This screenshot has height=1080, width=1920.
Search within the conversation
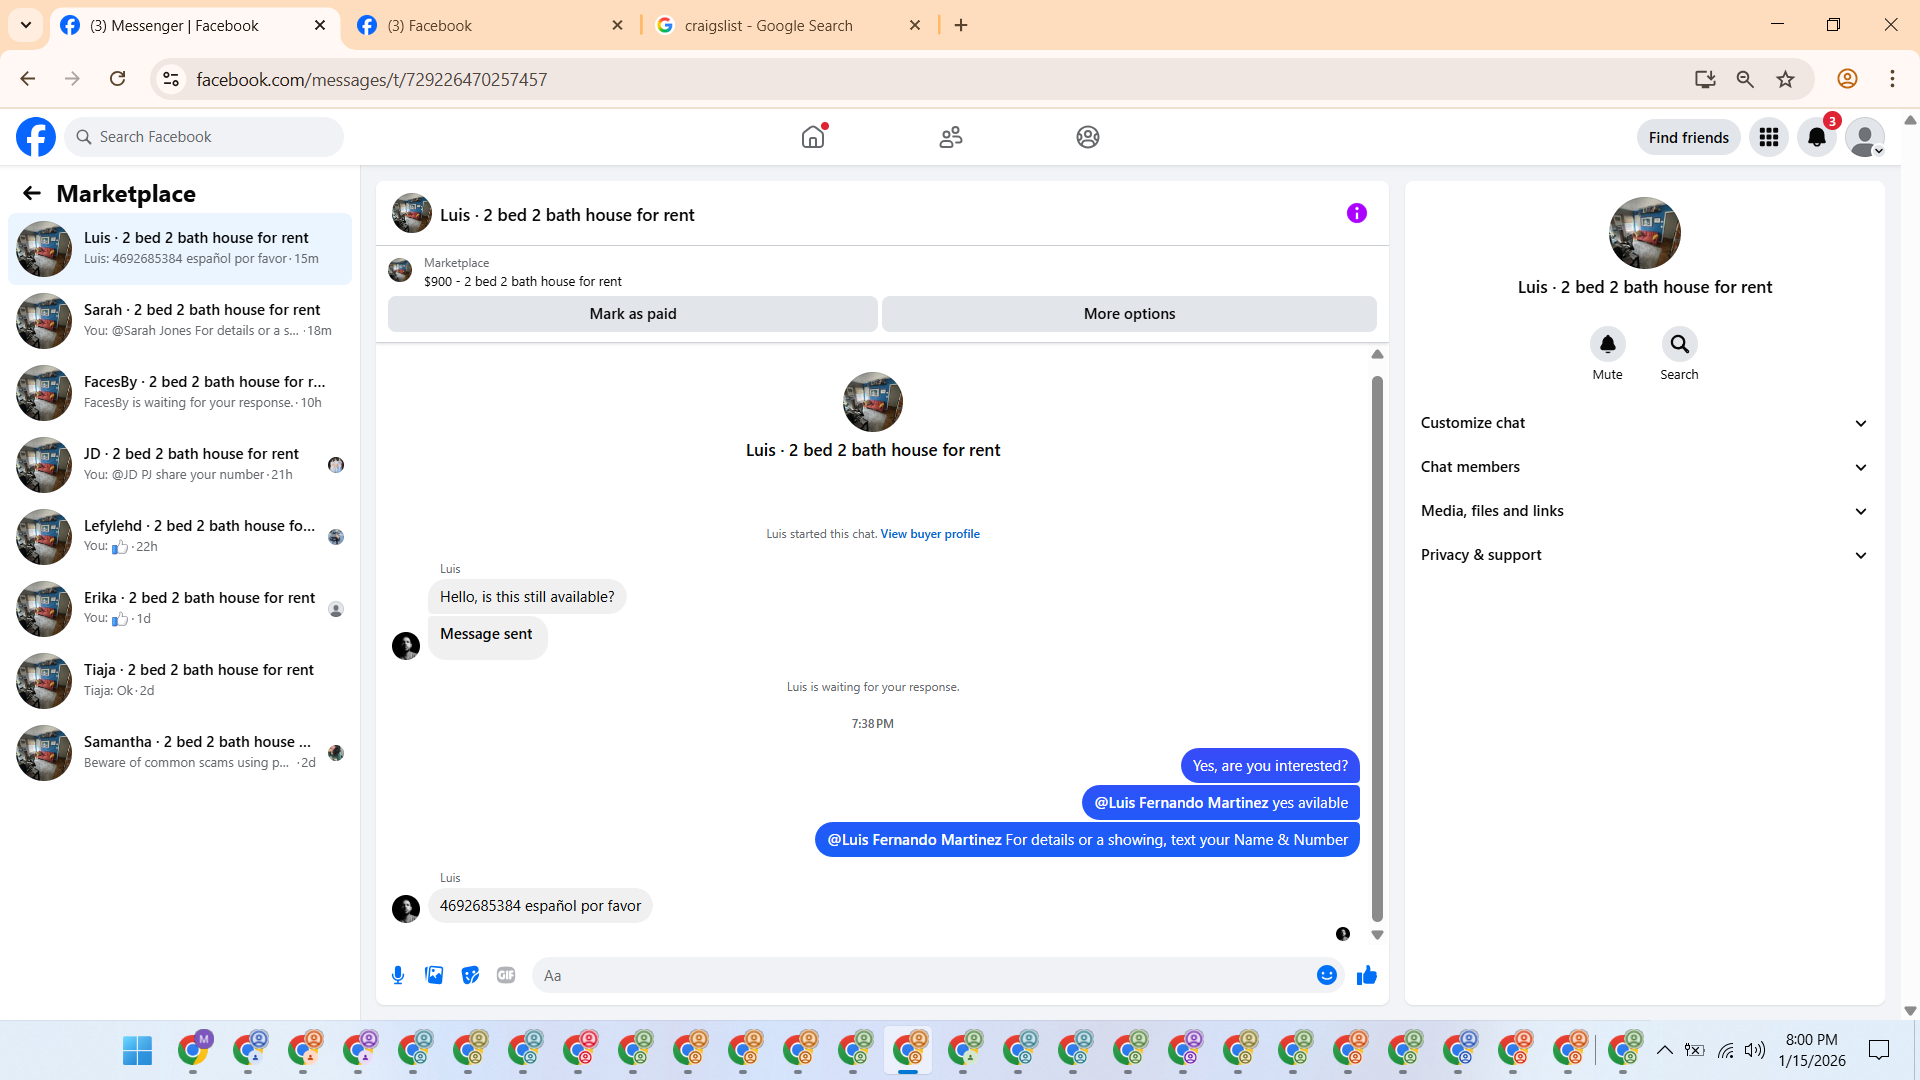pyautogui.click(x=1679, y=344)
